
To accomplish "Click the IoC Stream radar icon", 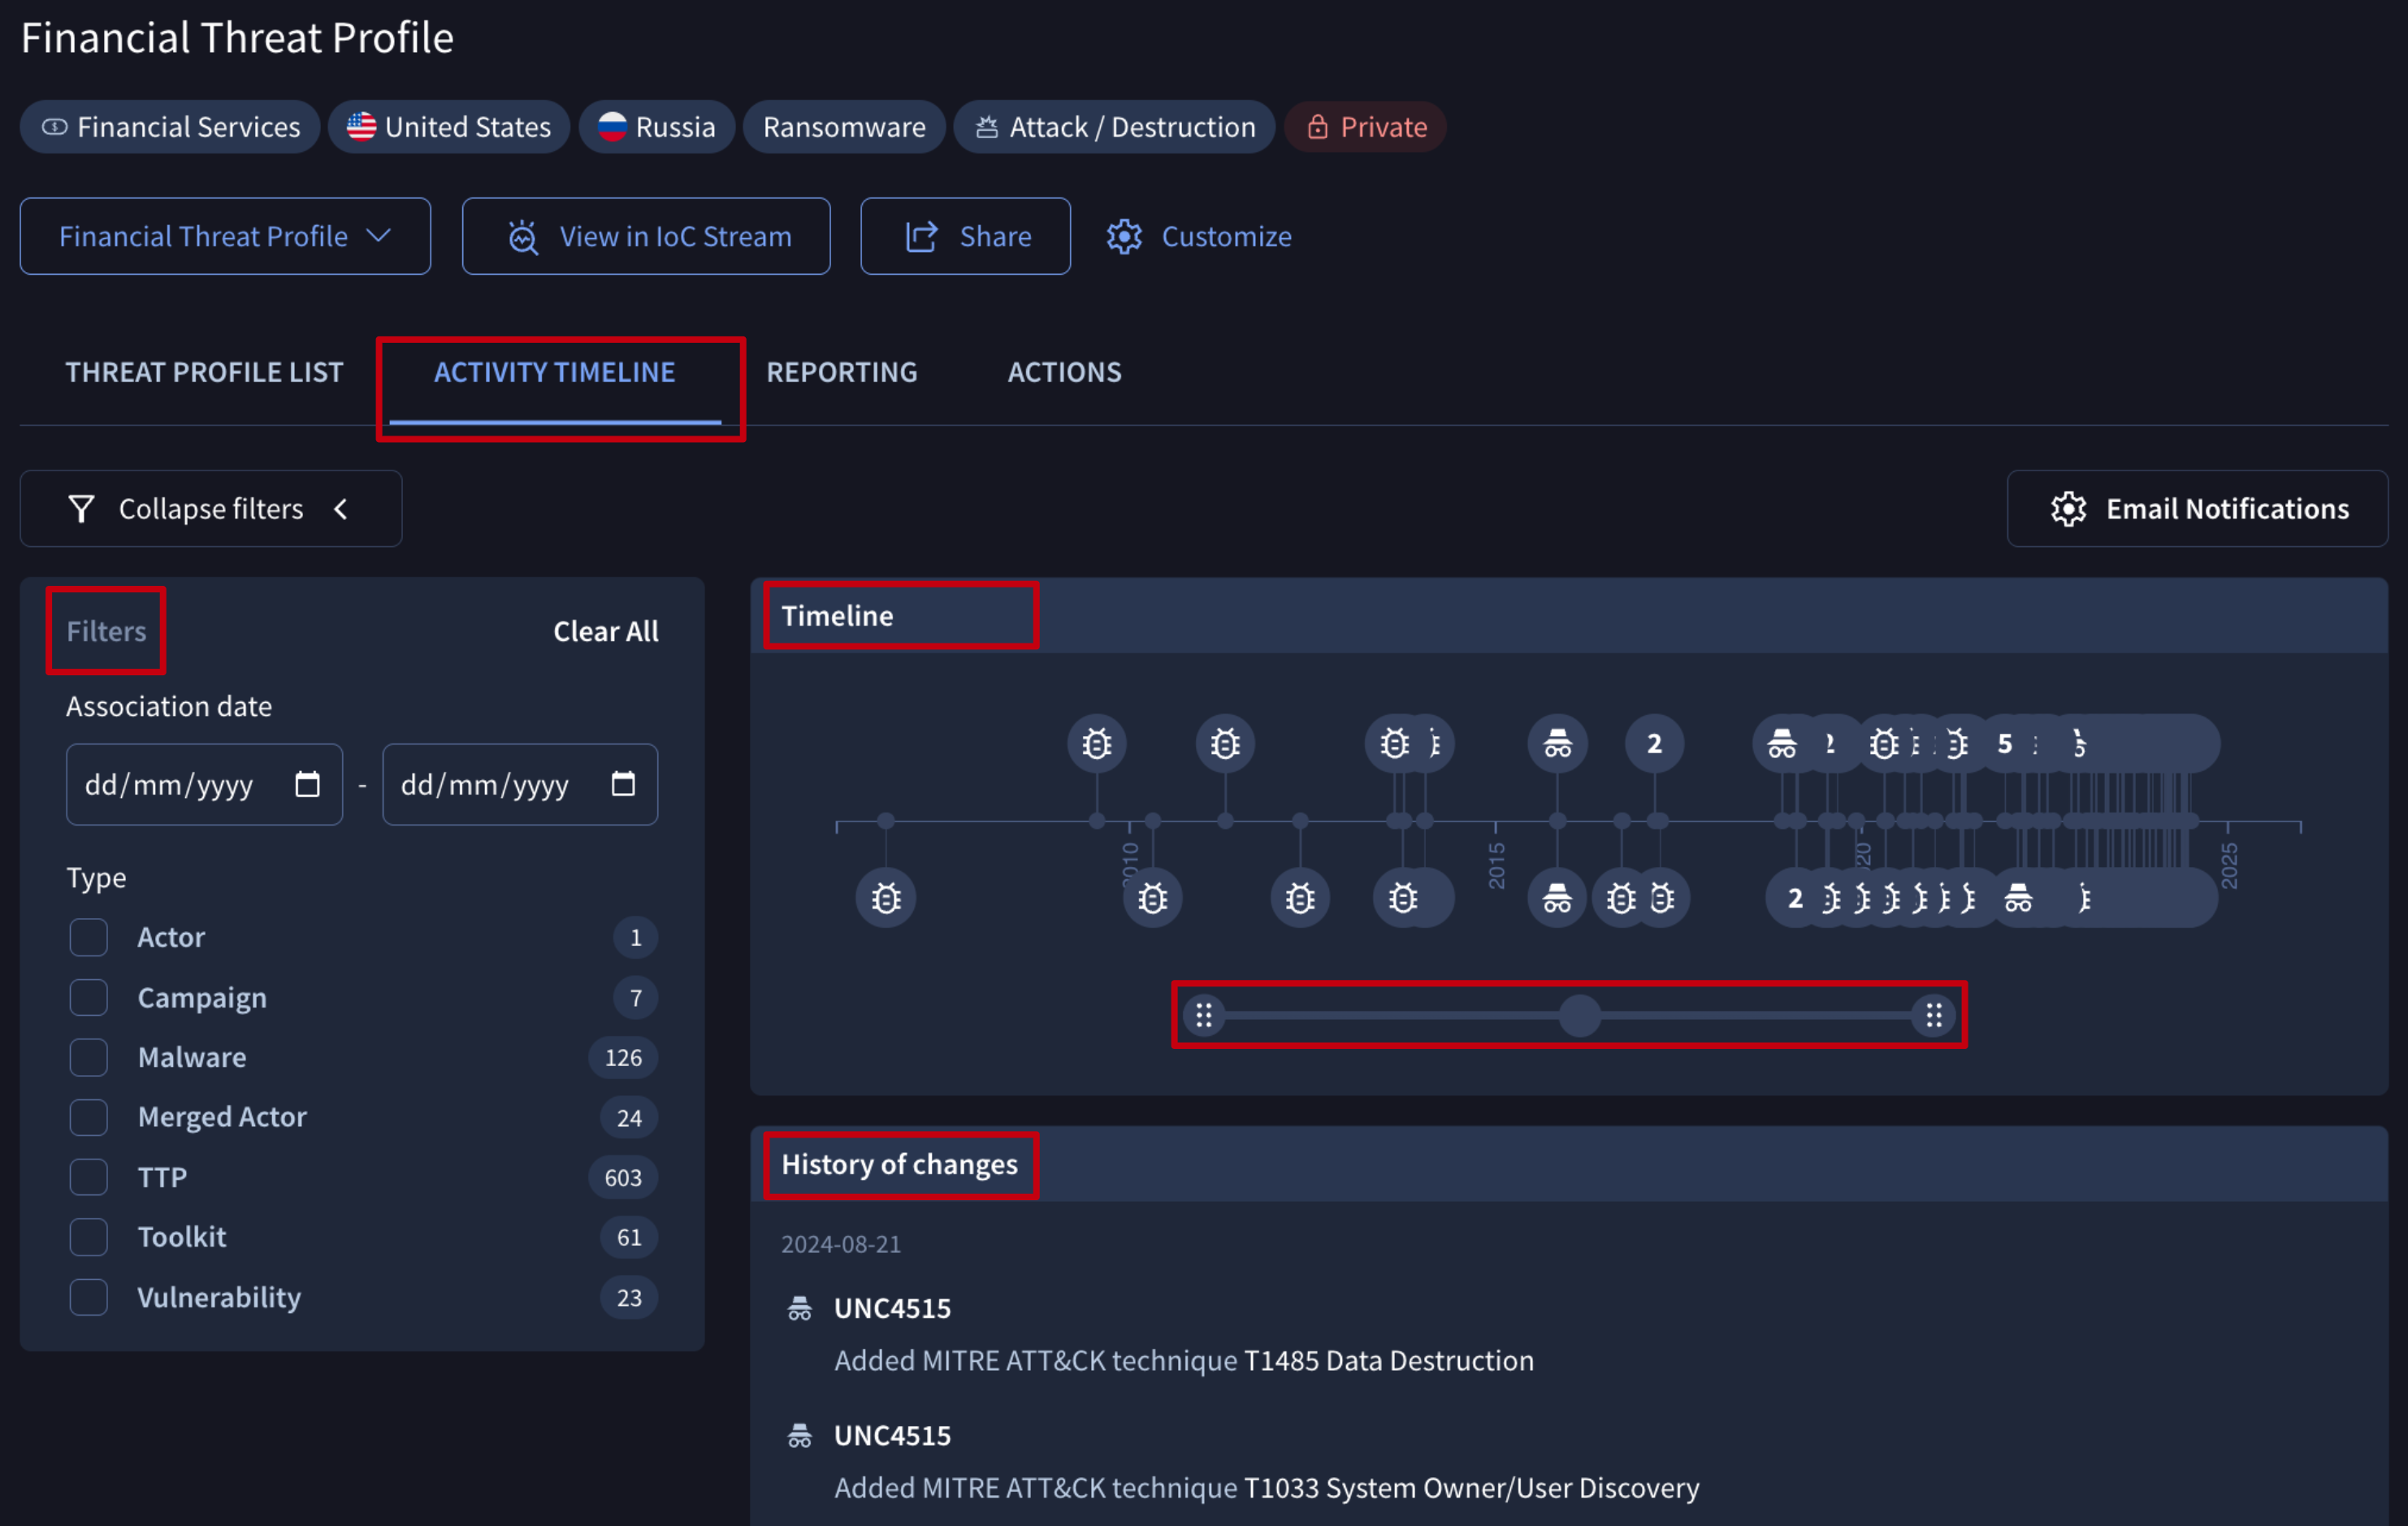I will point(522,237).
